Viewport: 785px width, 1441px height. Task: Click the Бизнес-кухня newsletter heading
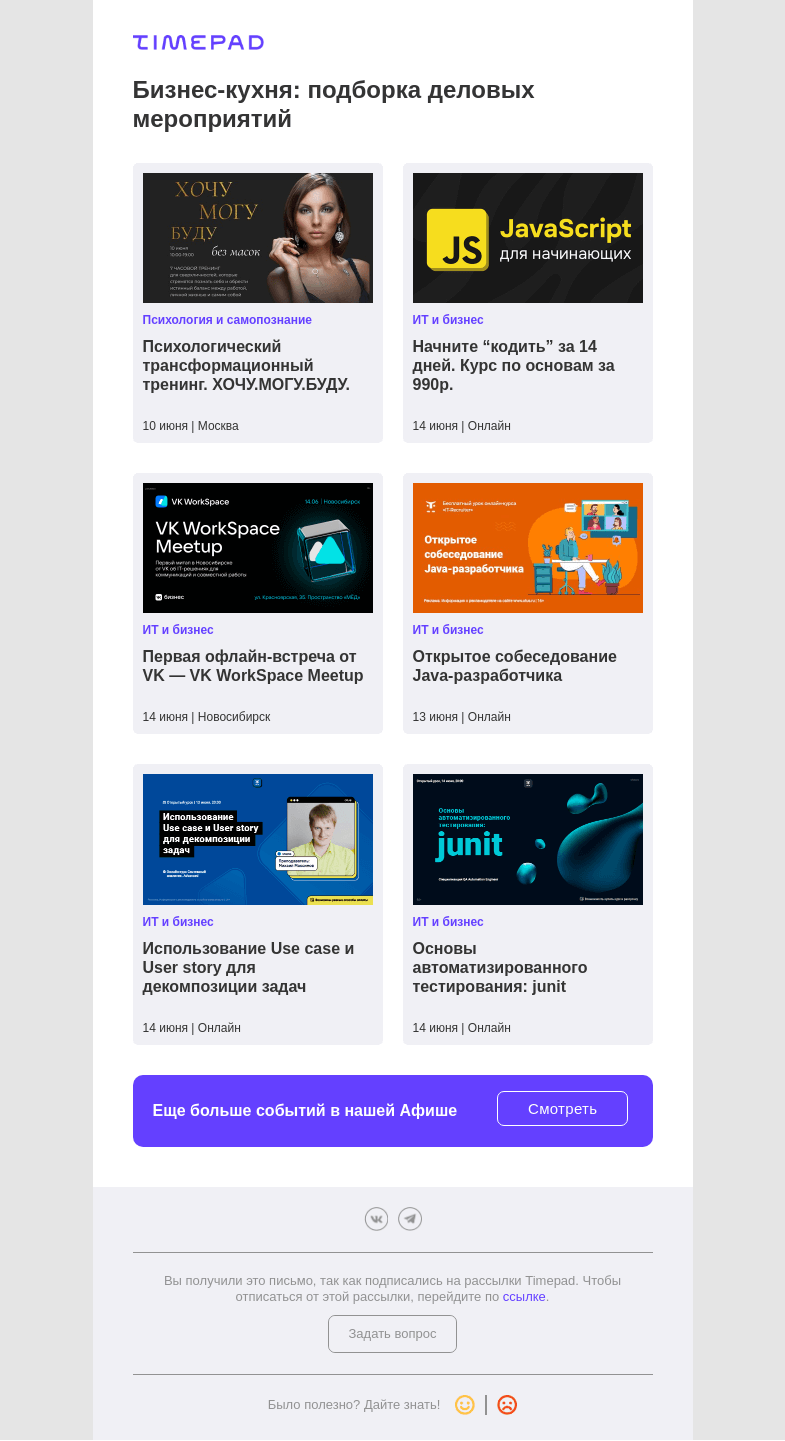click(x=334, y=104)
